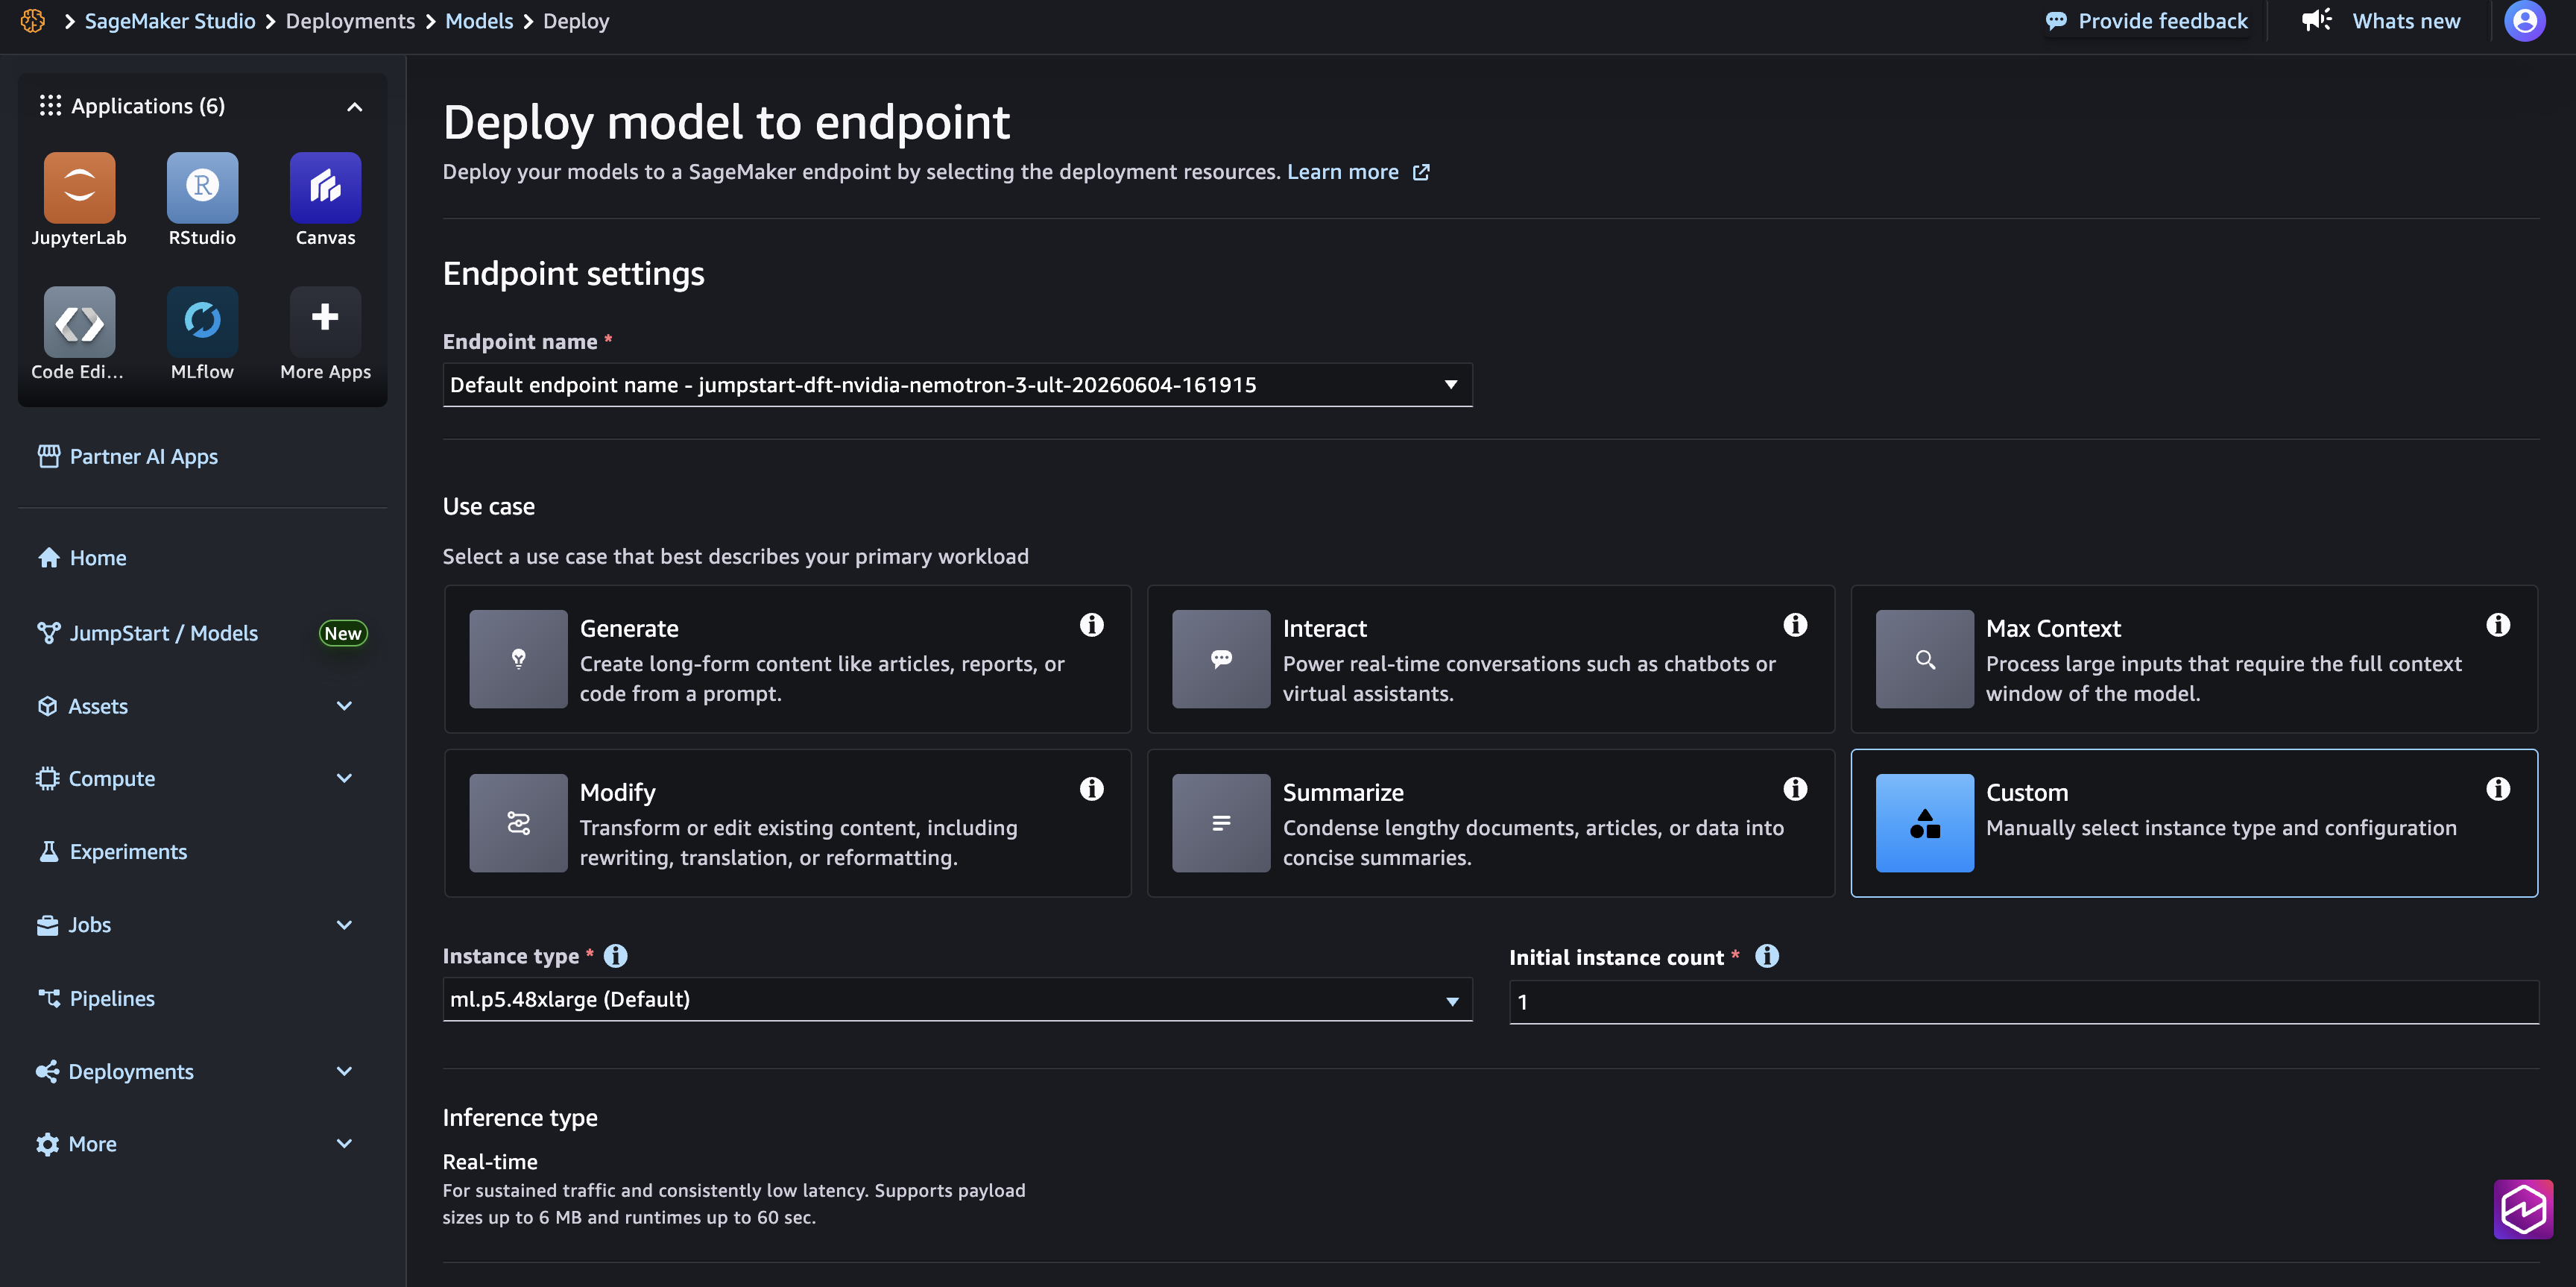Open the JupyterLab application

[79, 187]
